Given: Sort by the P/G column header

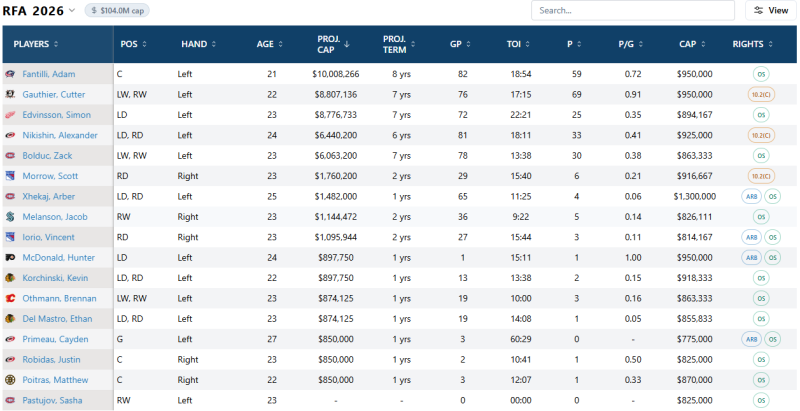Looking at the screenshot, I should [630, 44].
